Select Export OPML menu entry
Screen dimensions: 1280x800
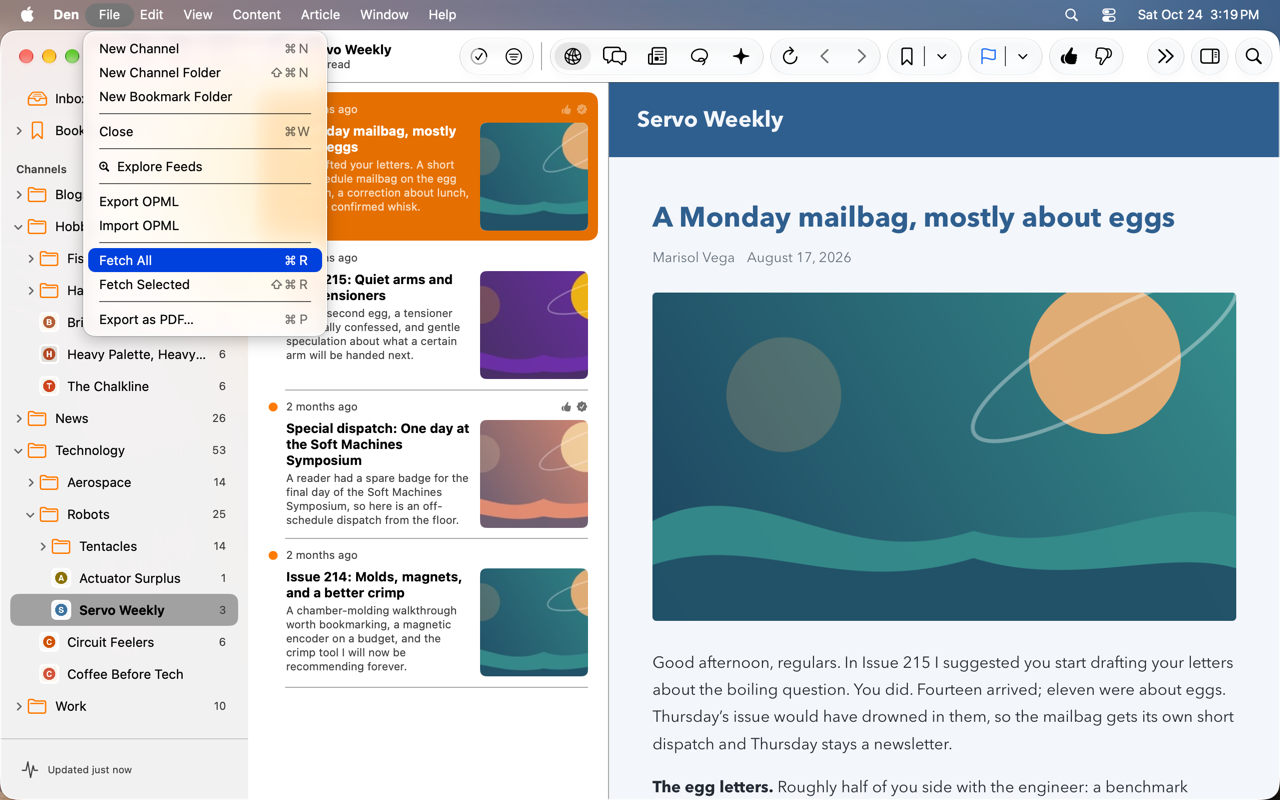click(204, 201)
